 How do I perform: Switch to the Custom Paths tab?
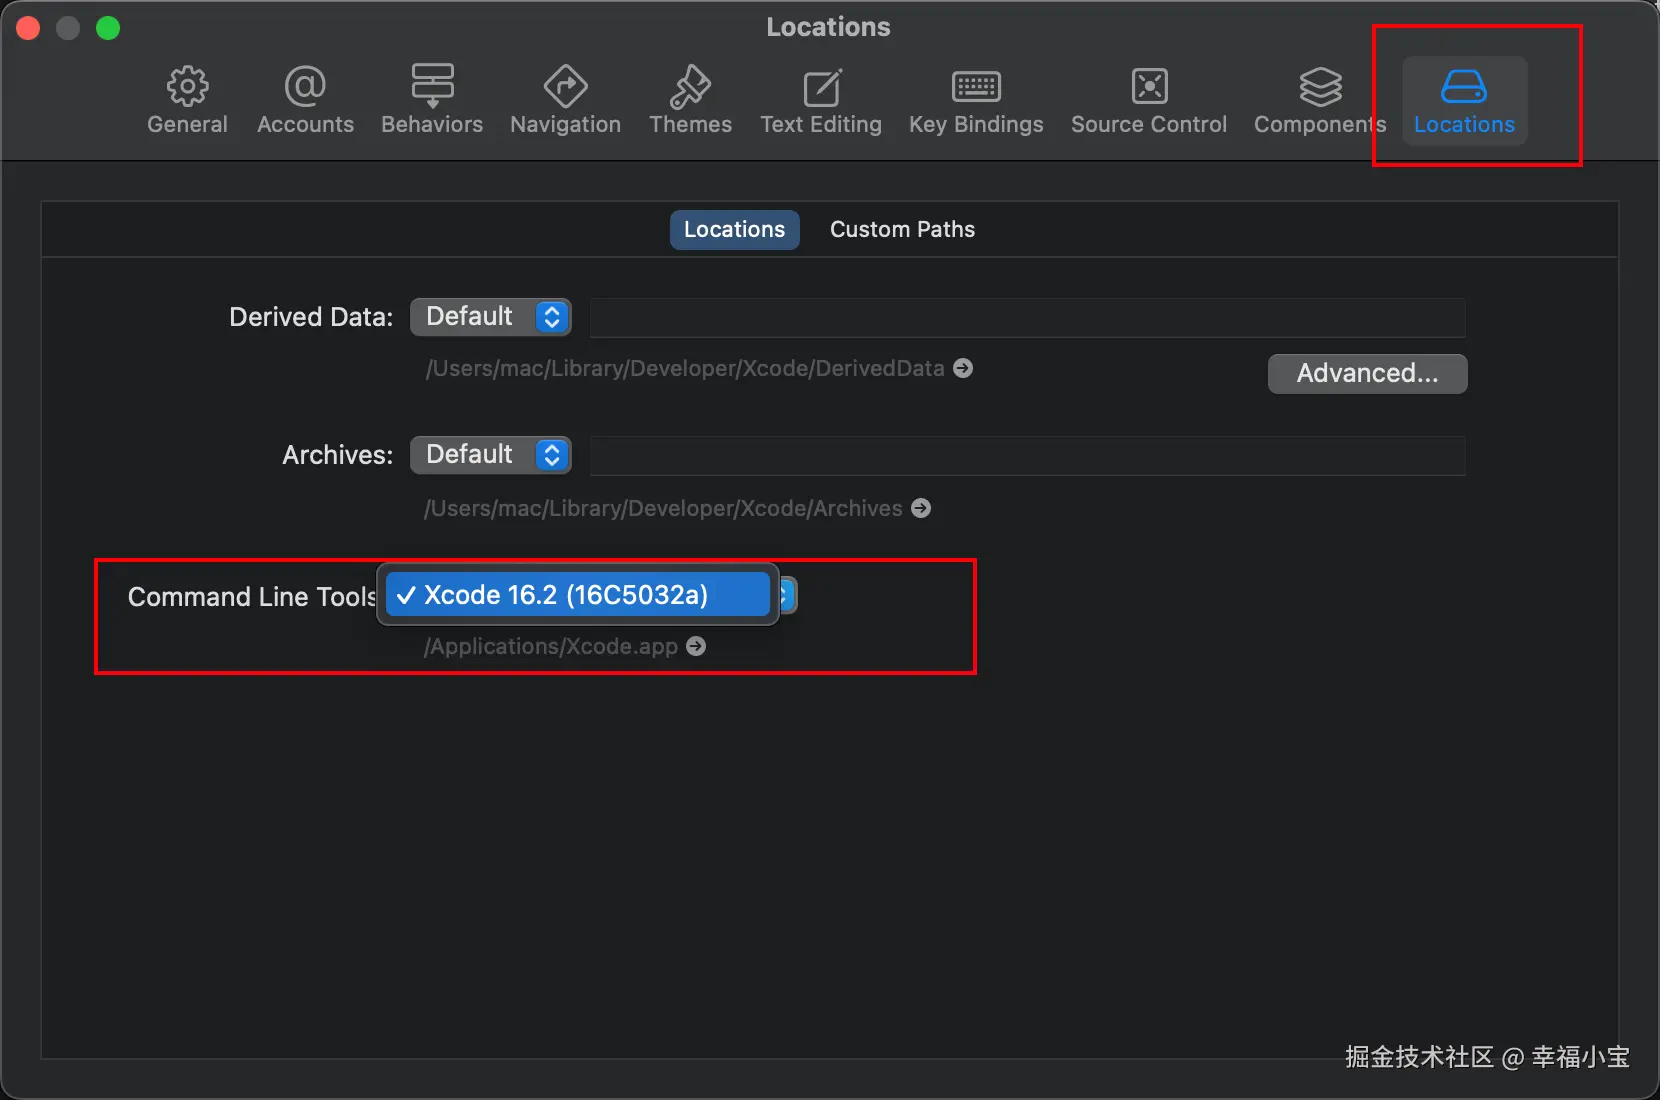pos(902,229)
